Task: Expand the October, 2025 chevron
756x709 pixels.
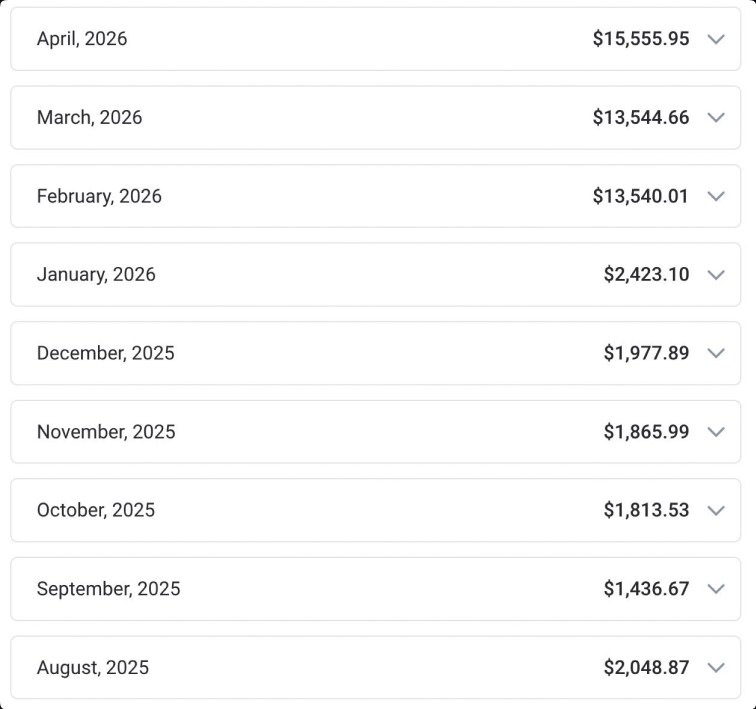Action: pyautogui.click(x=716, y=510)
